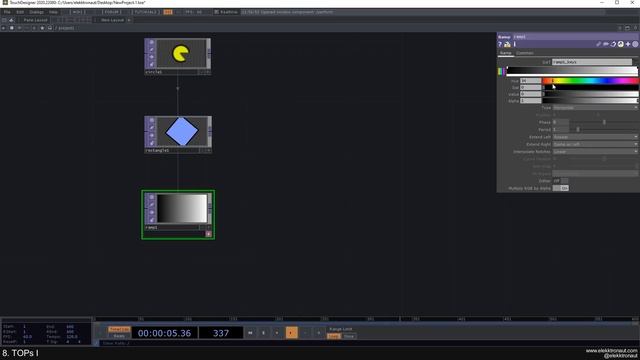Open Wiki link button
Image resolution: width=640 pixels, height=360 pixels.
[x=77, y=12]
